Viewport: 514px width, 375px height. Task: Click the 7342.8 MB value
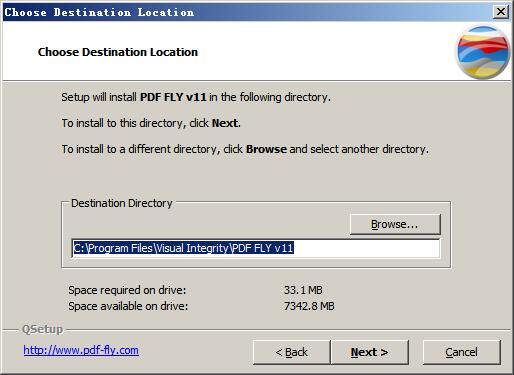coord(309,306)
